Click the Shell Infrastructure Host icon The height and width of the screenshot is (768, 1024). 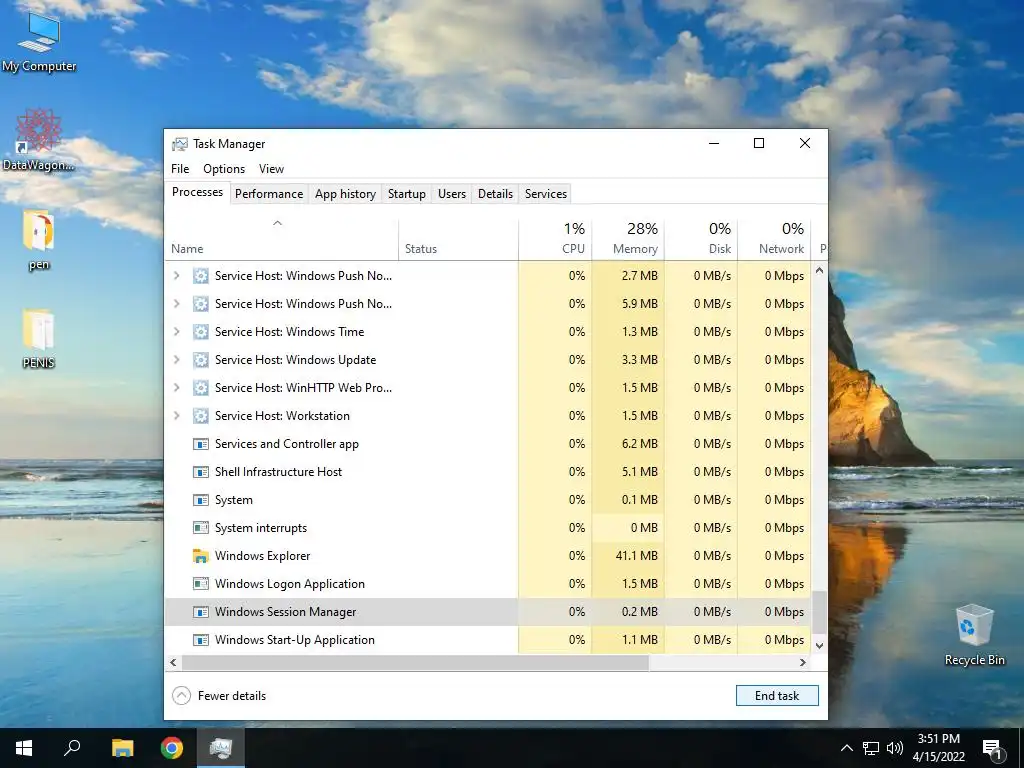[x=200, y=472]
